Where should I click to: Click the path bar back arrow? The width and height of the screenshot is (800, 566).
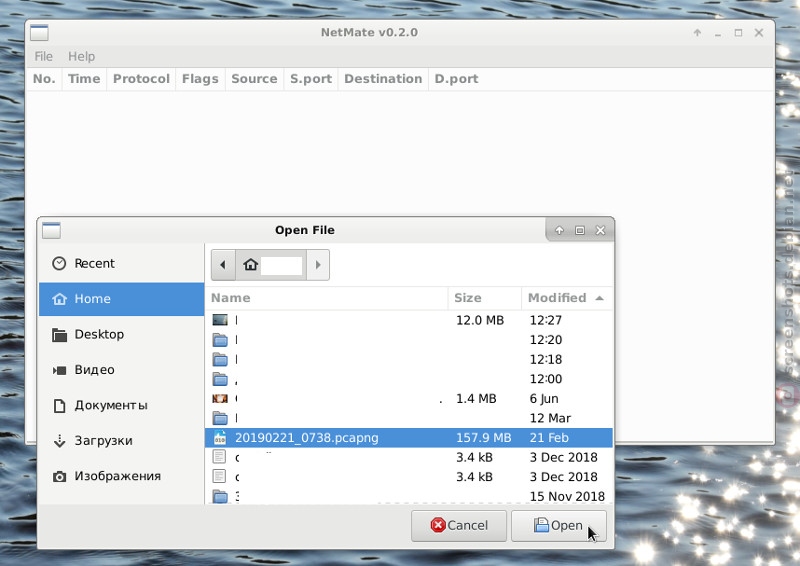(223, 265)
